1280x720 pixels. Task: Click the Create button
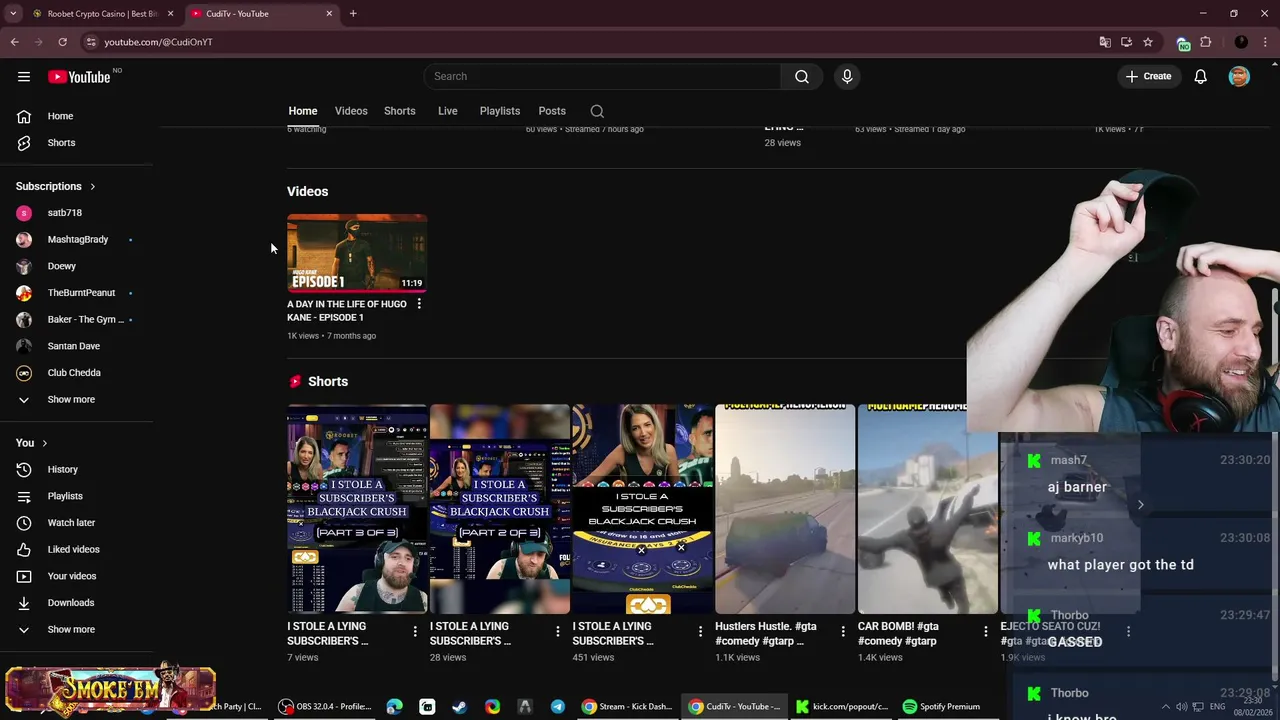coord(1148,76)
